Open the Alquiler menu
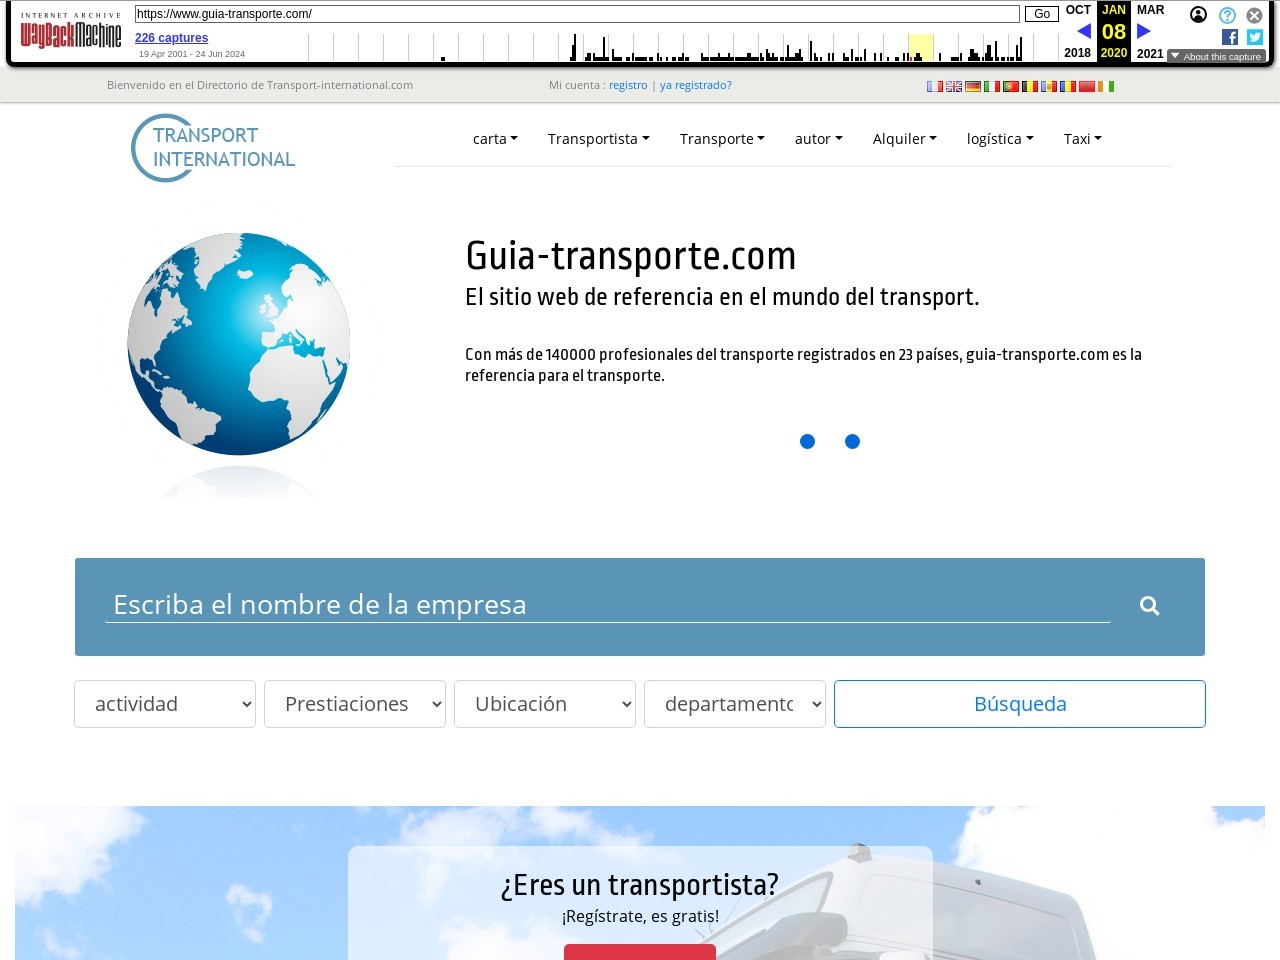Viewport: 1280px width, 960px height. (x=904, y=139)
